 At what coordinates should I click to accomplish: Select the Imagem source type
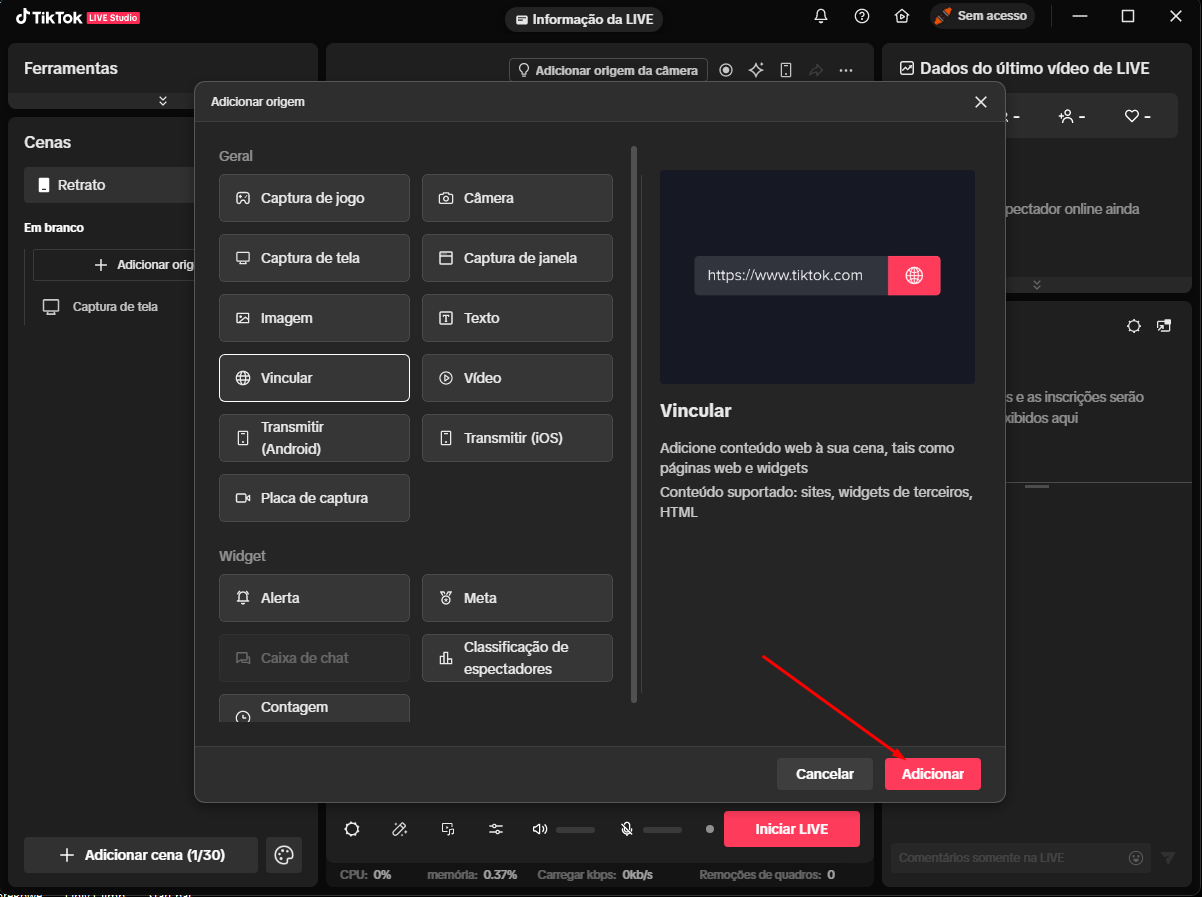coord(314,318)
